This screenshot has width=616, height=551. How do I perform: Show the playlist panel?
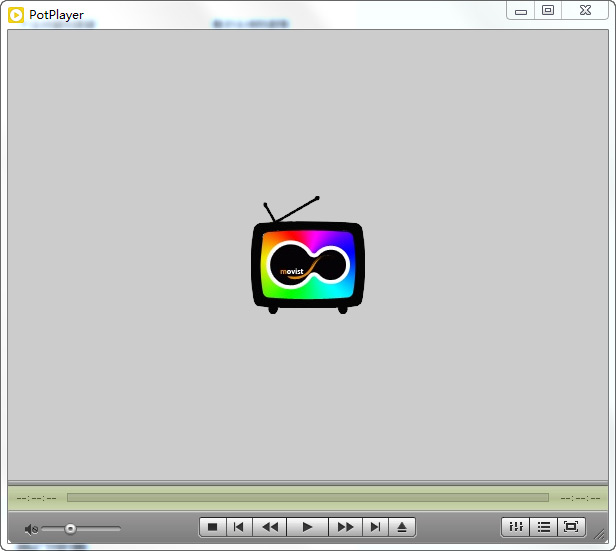pyautogui.click(x=543, y=527)
